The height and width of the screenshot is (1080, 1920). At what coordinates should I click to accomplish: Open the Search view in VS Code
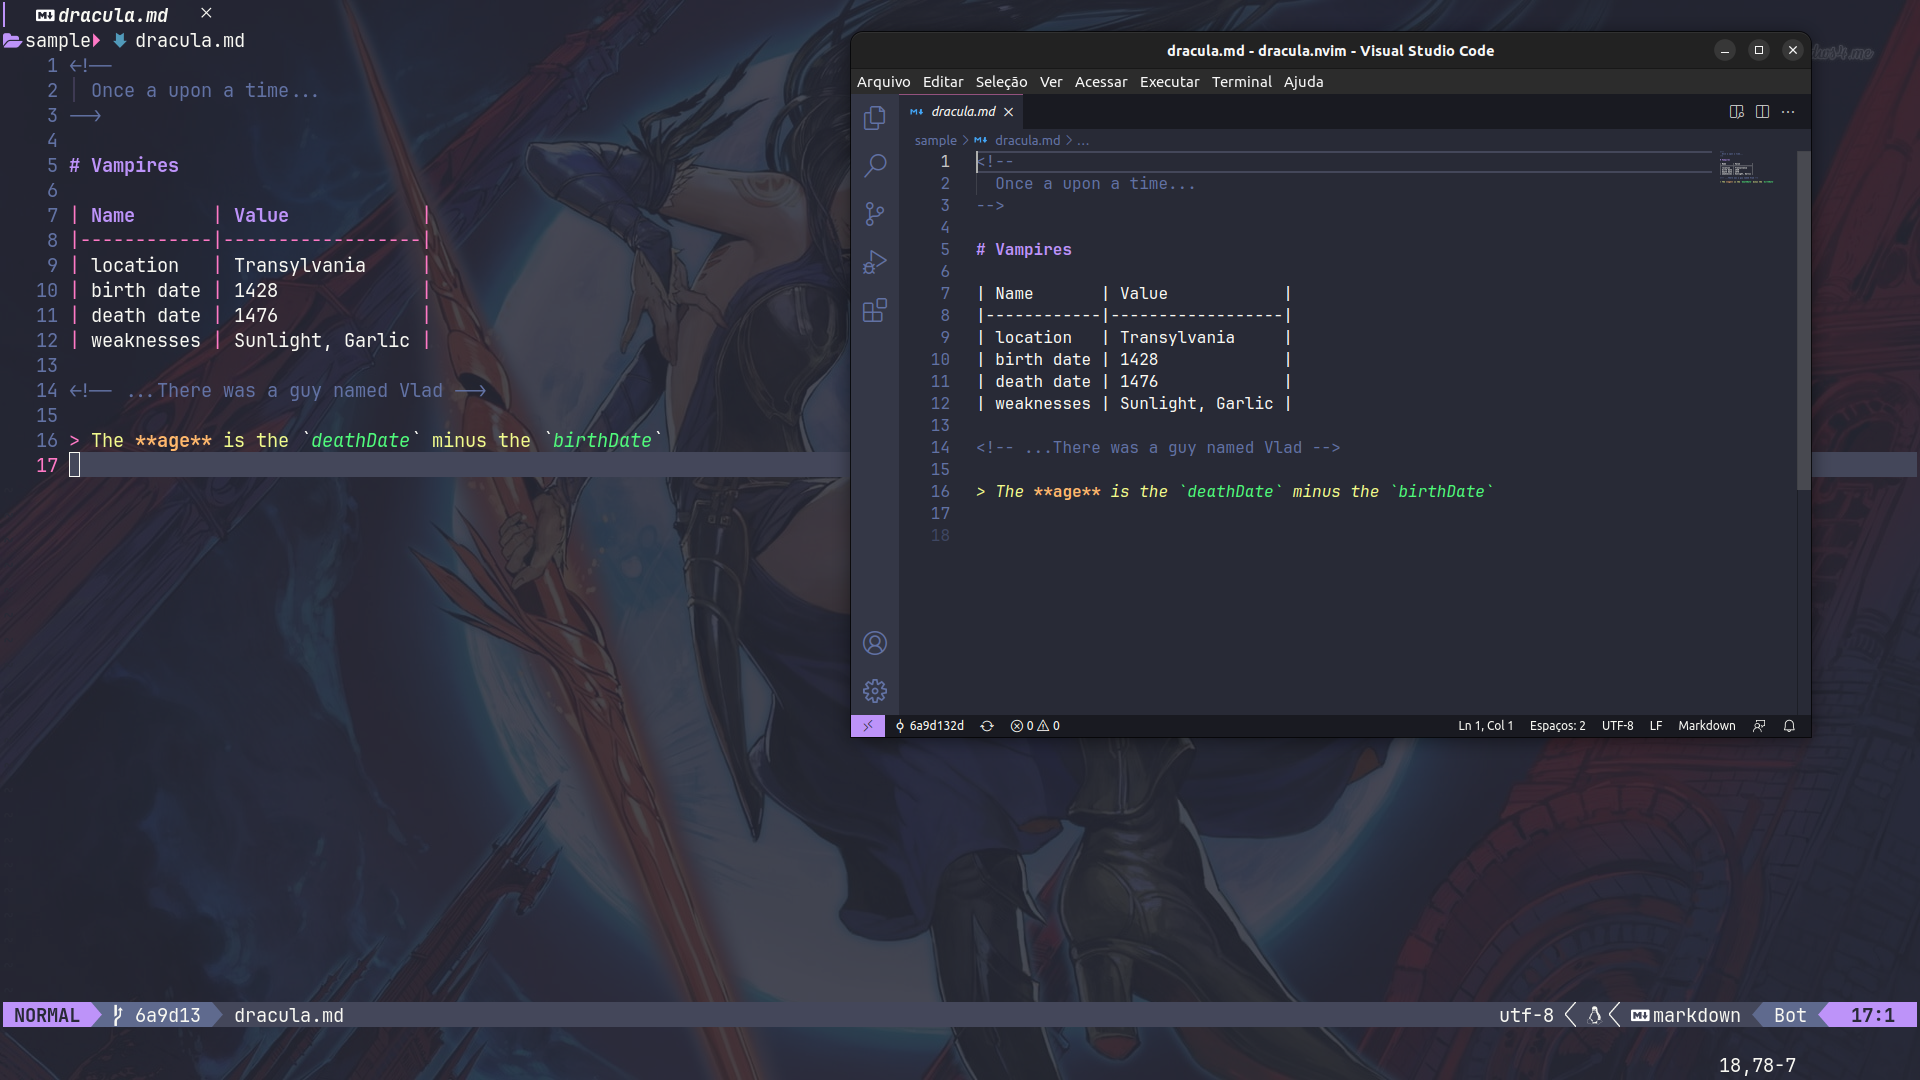[x=875, y=165]
